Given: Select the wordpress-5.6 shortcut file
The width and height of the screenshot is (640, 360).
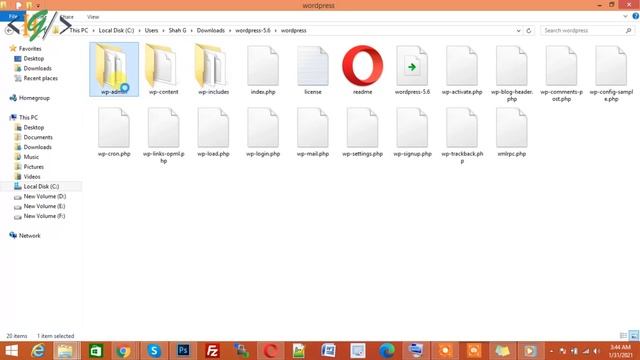Looking at the screenshot, I should click(x=412, y=69).
